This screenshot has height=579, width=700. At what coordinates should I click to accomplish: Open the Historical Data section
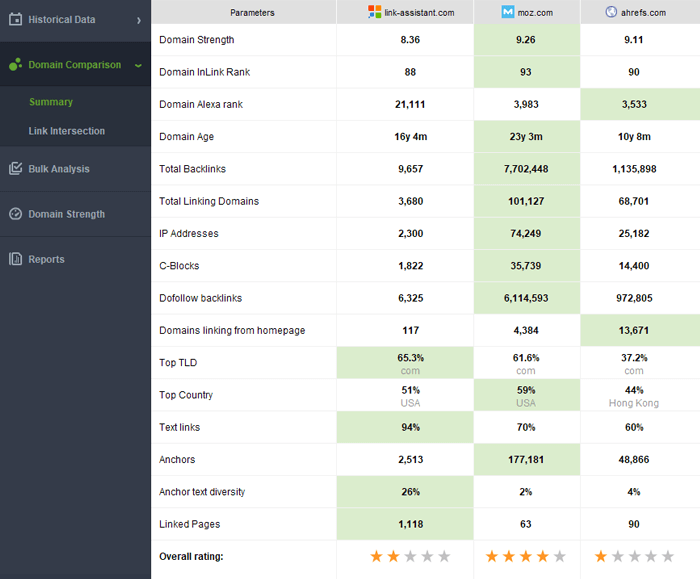tap(75, 20)
